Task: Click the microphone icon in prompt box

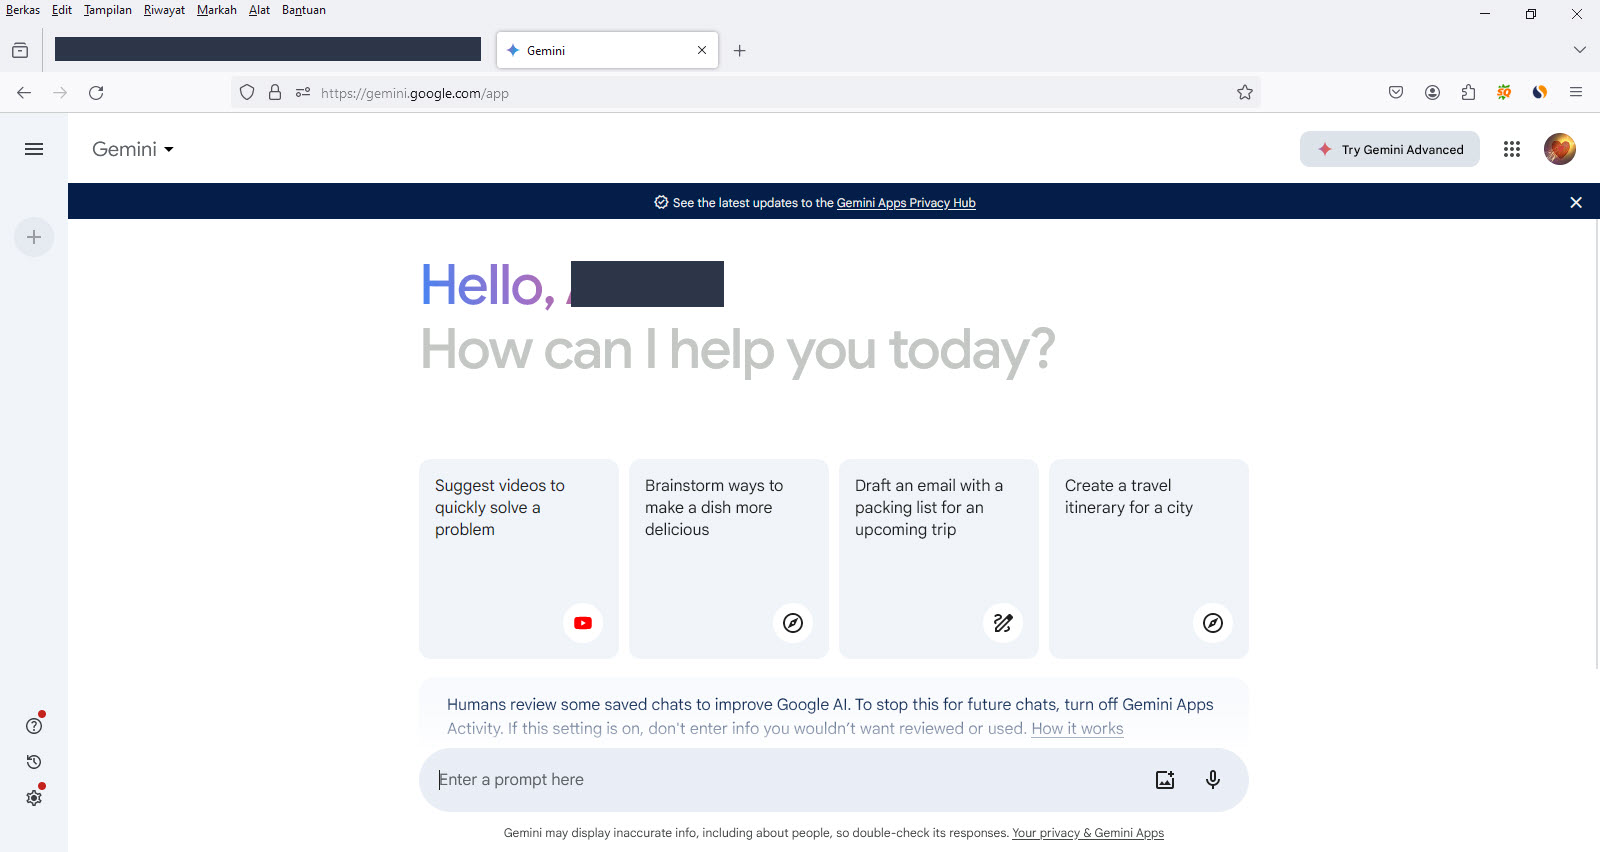Action: click(x=1212, y=780)
